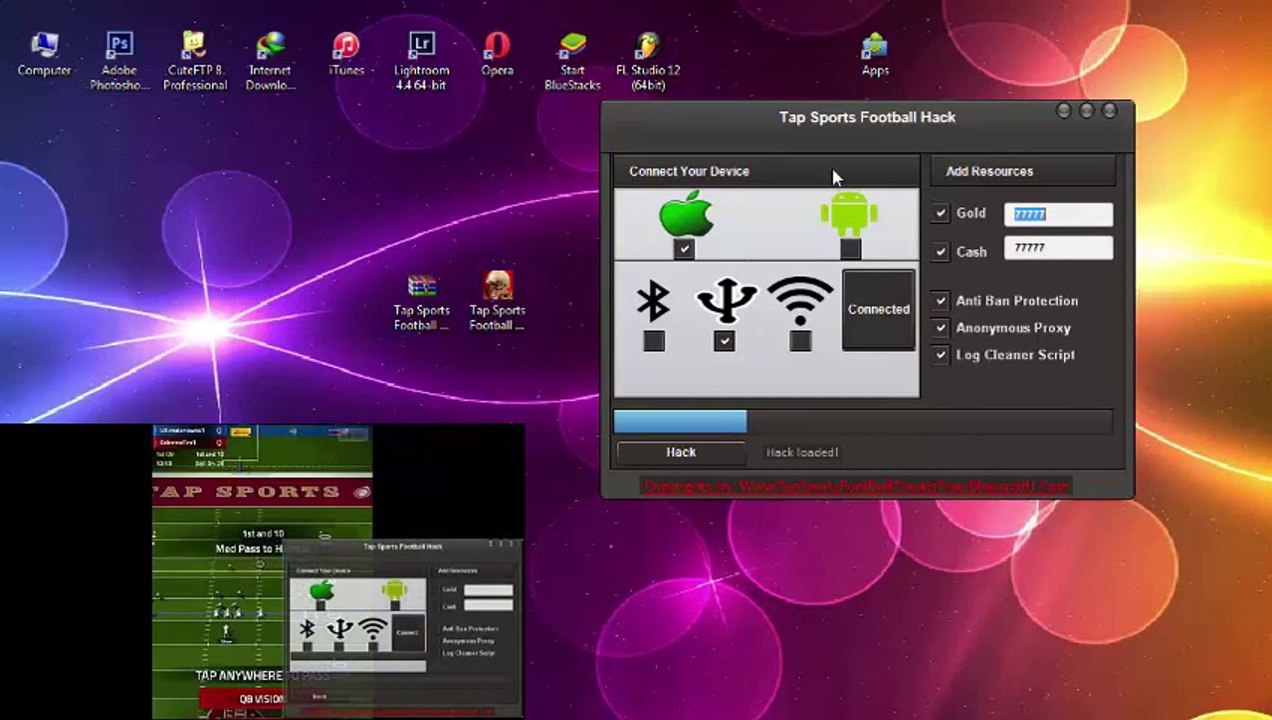Click the green Apple logo icon

(685, 214)
